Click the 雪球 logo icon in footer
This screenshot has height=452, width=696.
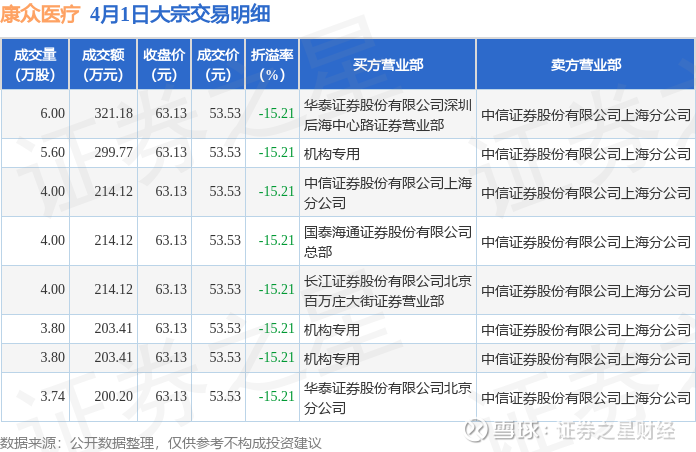[475, 430]
